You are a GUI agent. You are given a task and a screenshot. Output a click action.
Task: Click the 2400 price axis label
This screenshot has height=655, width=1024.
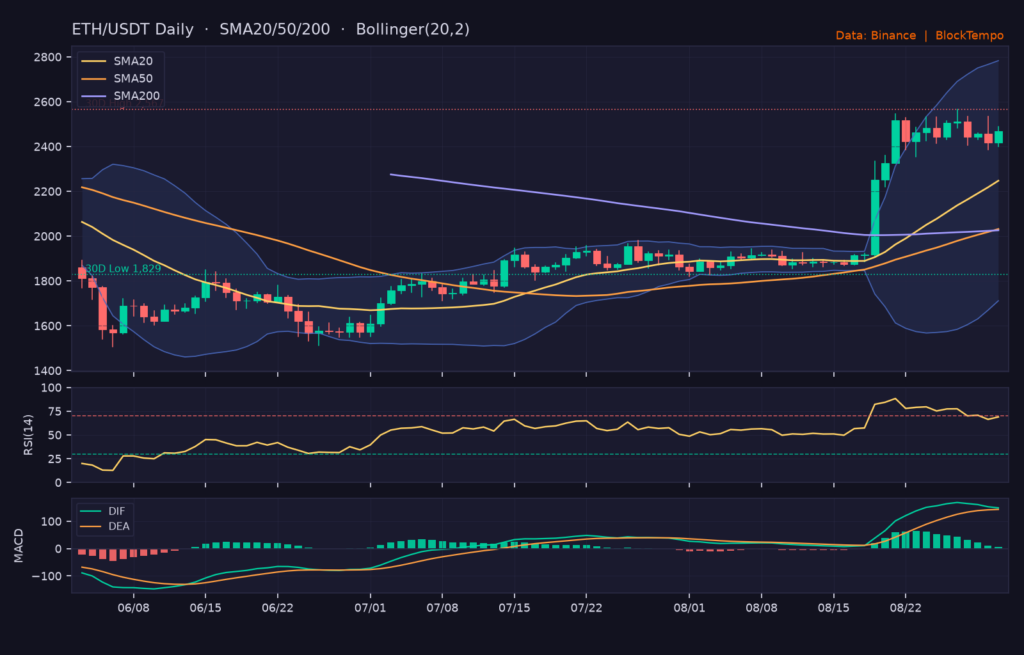coord(48,147)
